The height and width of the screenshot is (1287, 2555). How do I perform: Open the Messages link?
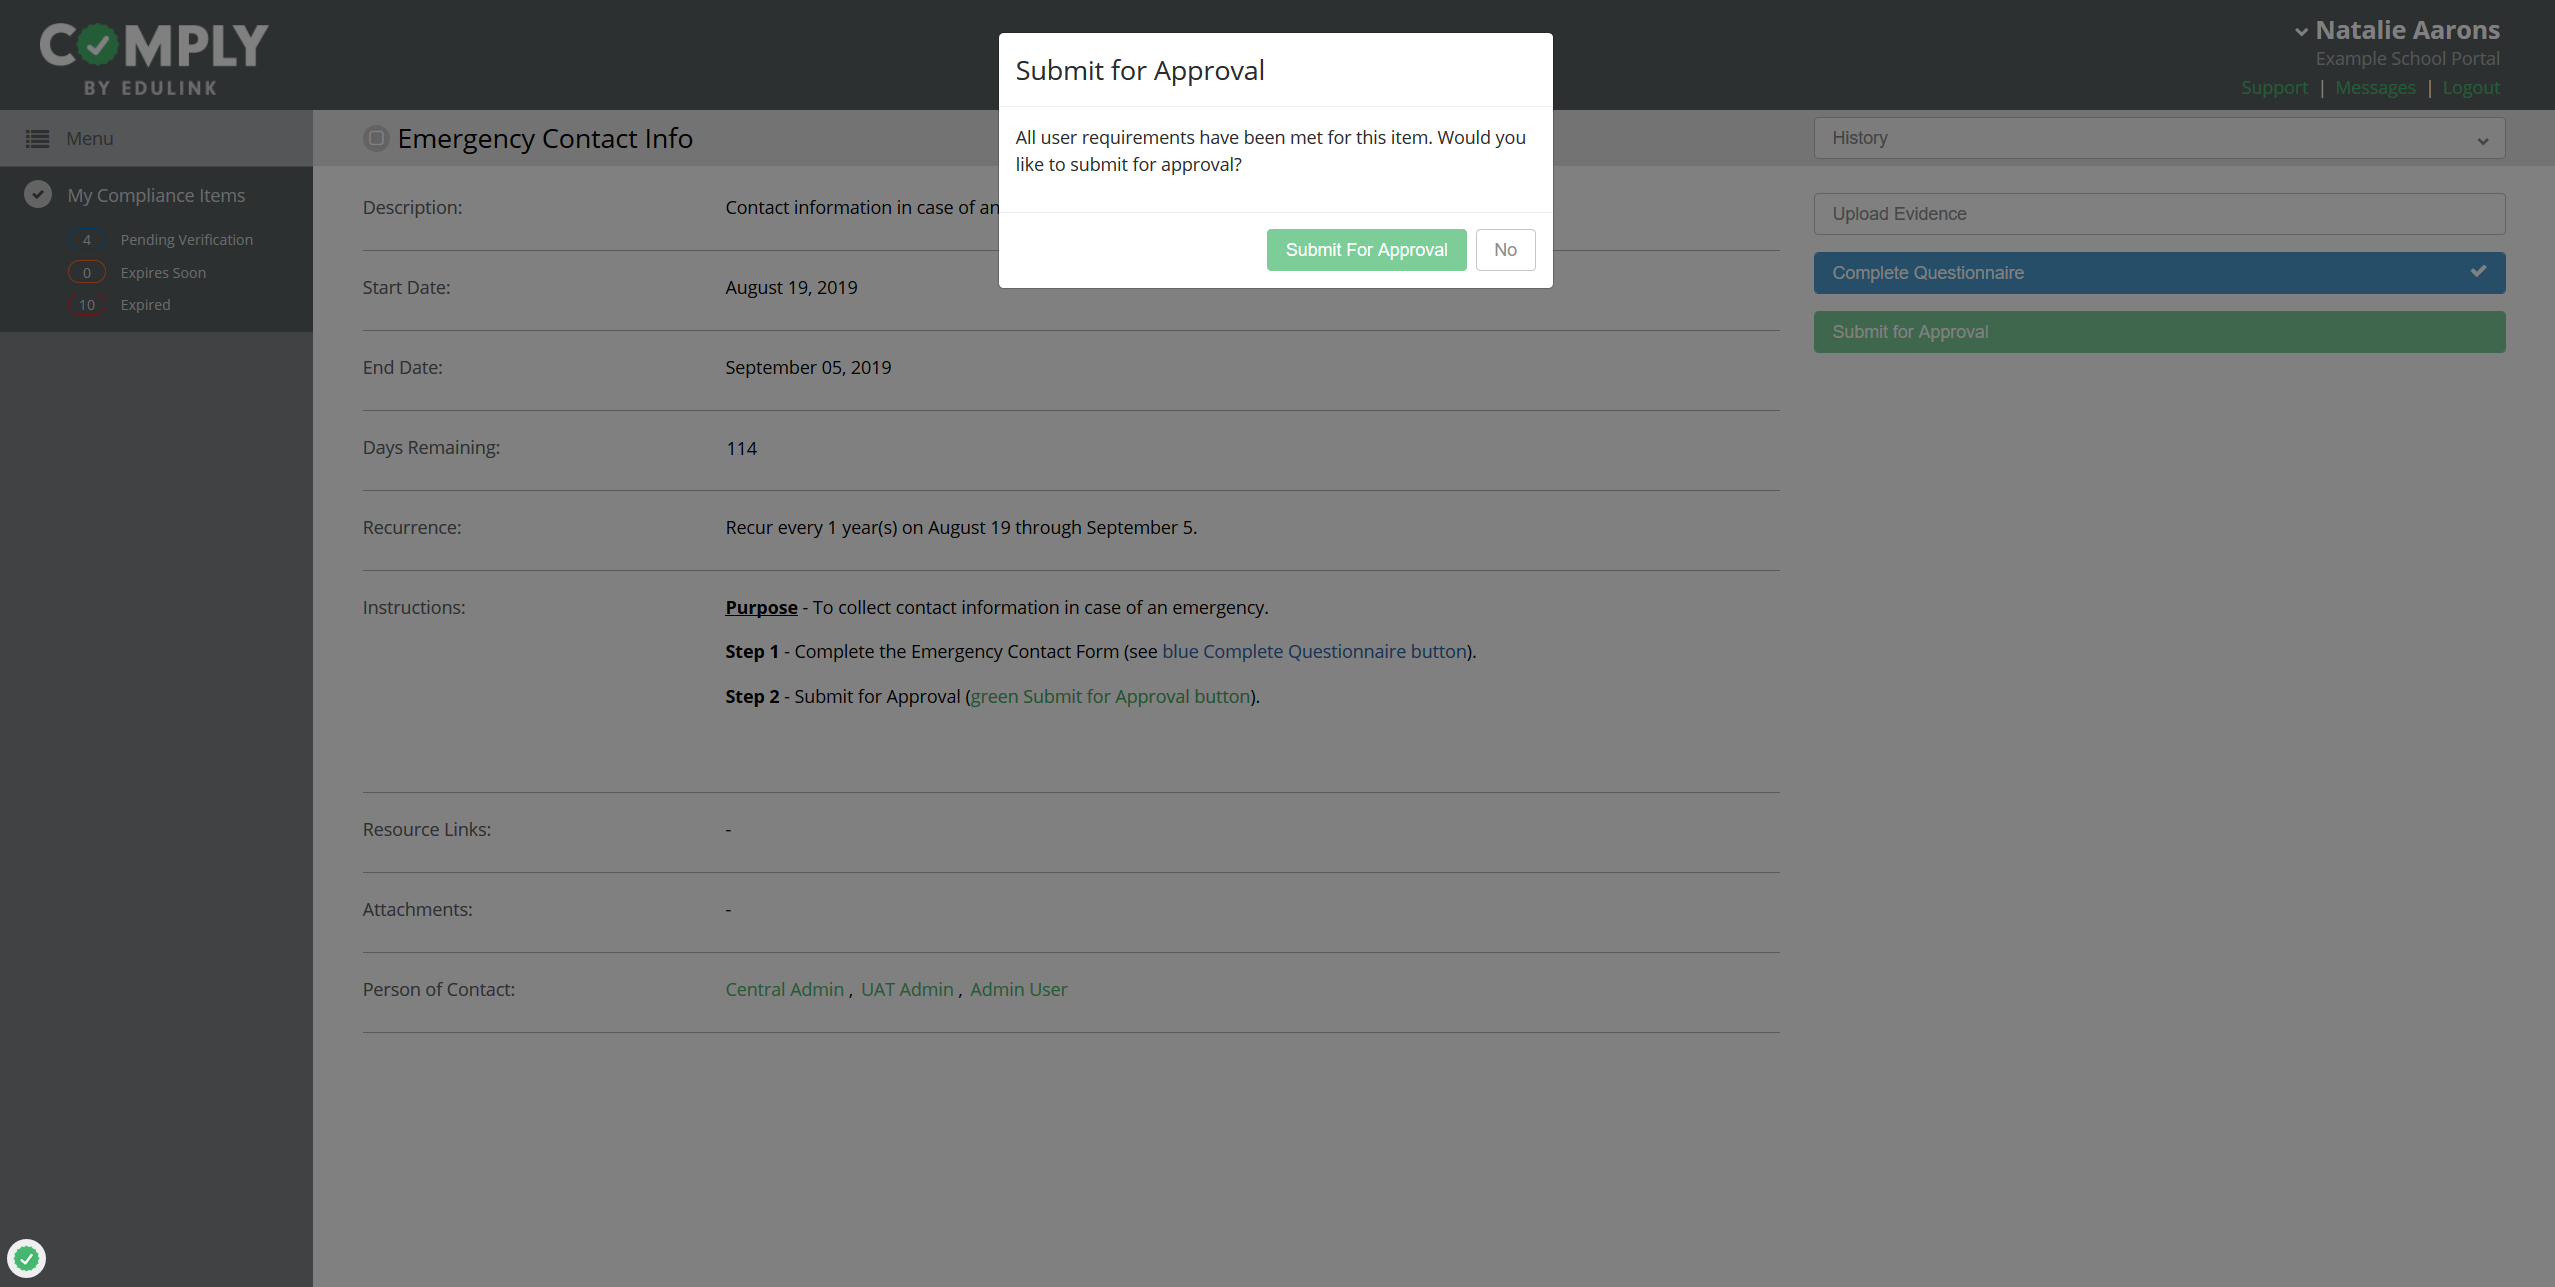(x=2375, y=88)
